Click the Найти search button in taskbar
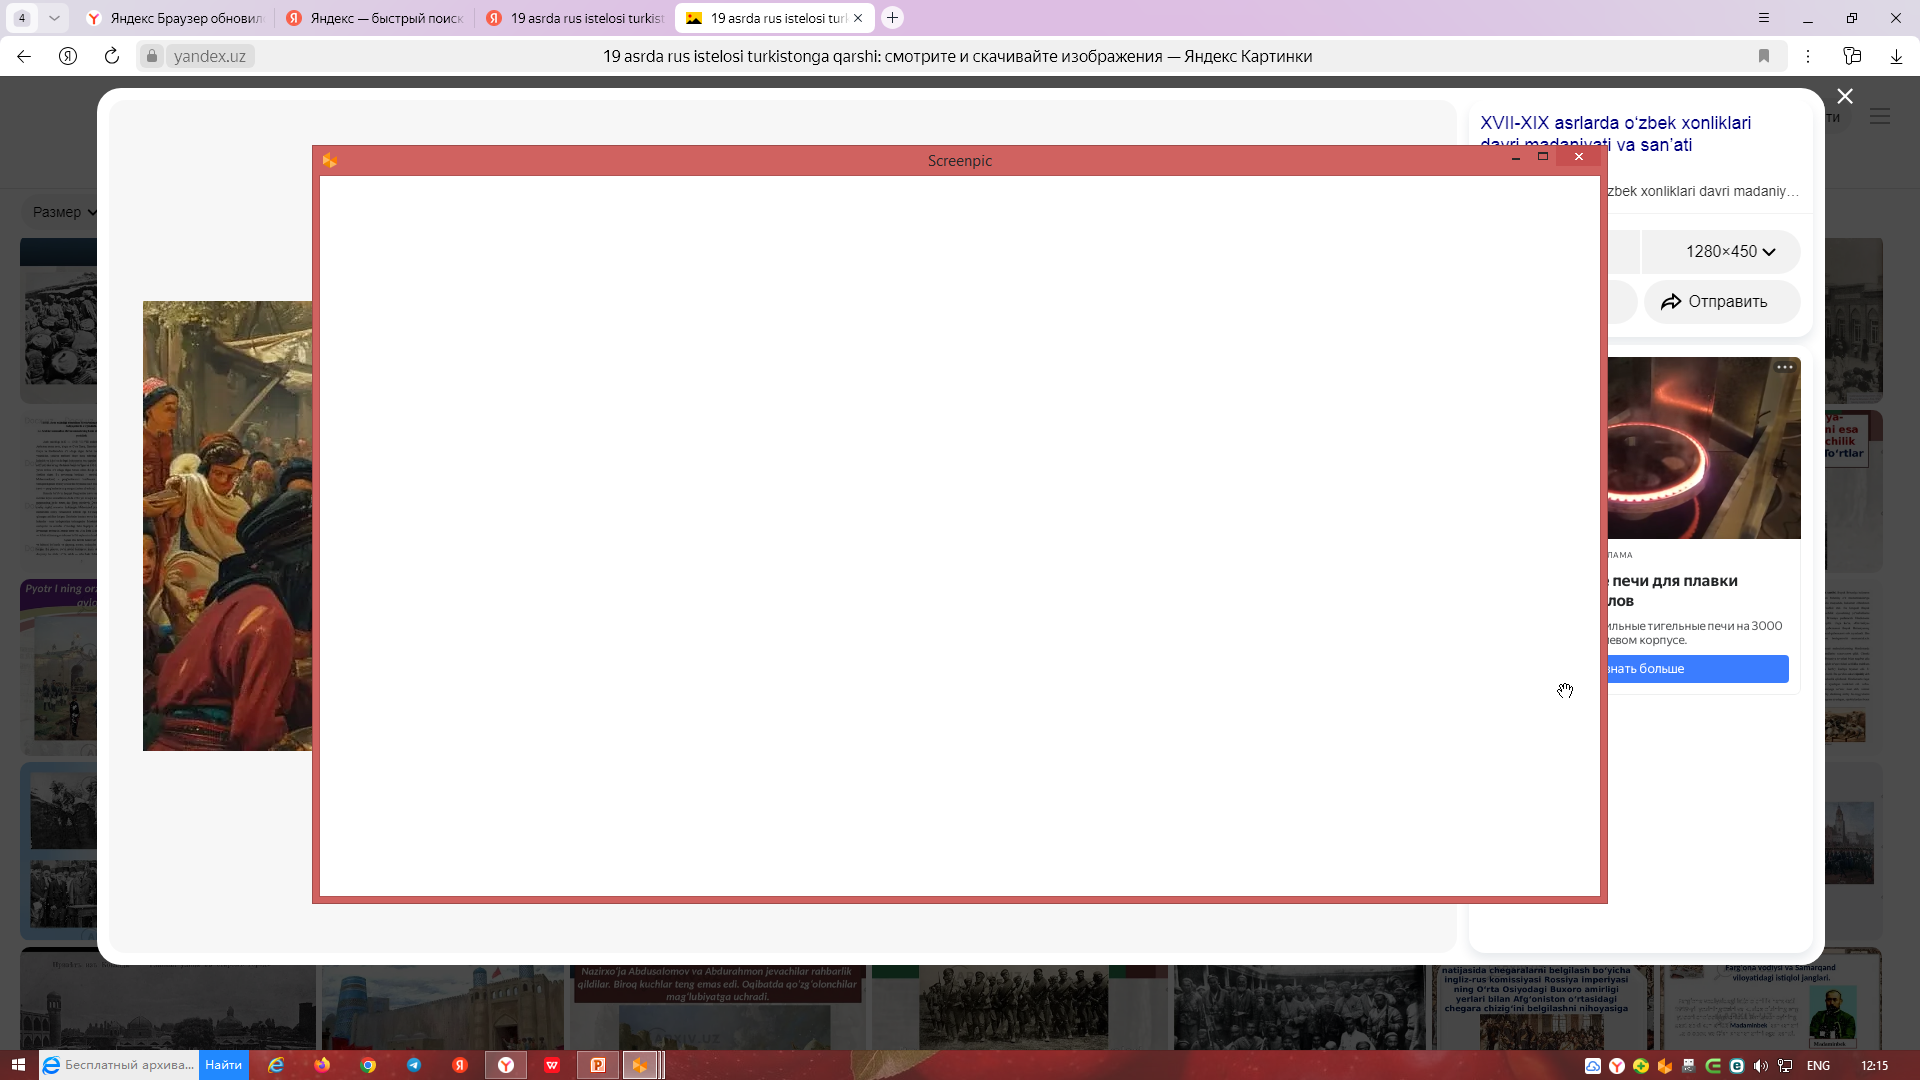Image resolution: width=1920 pixels, height=1080 pixels. (x=223, y=1065)
